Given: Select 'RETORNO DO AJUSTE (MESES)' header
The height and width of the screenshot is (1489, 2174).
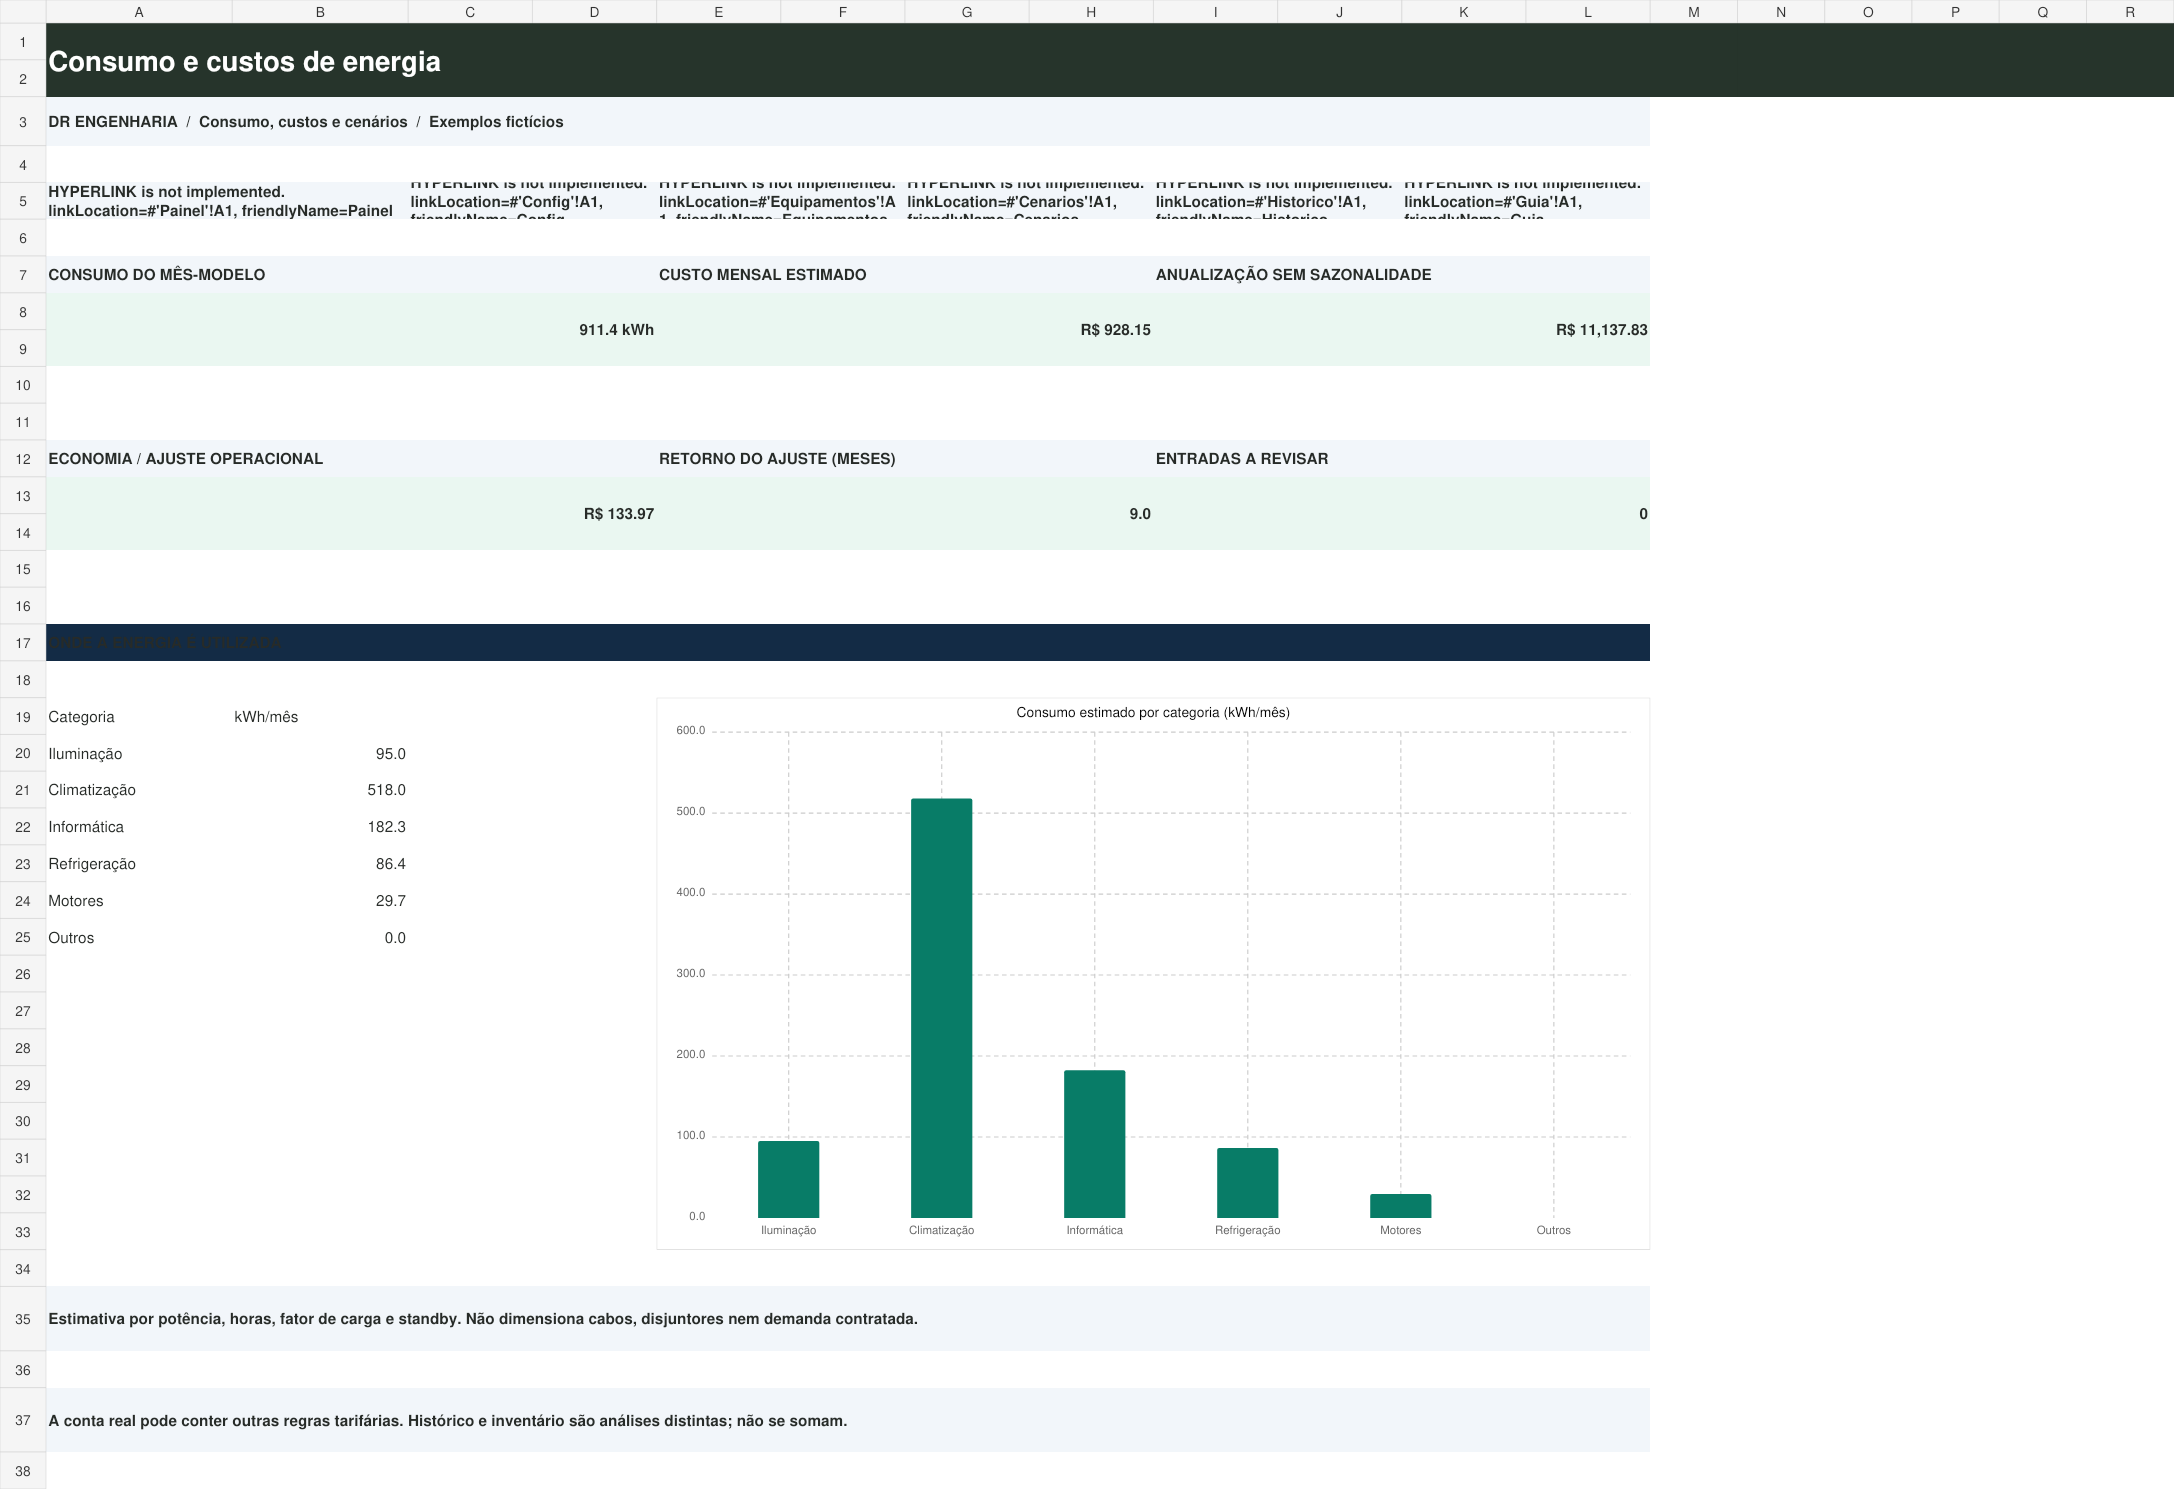Looking at the screenshot, I should tap(905, 459).
